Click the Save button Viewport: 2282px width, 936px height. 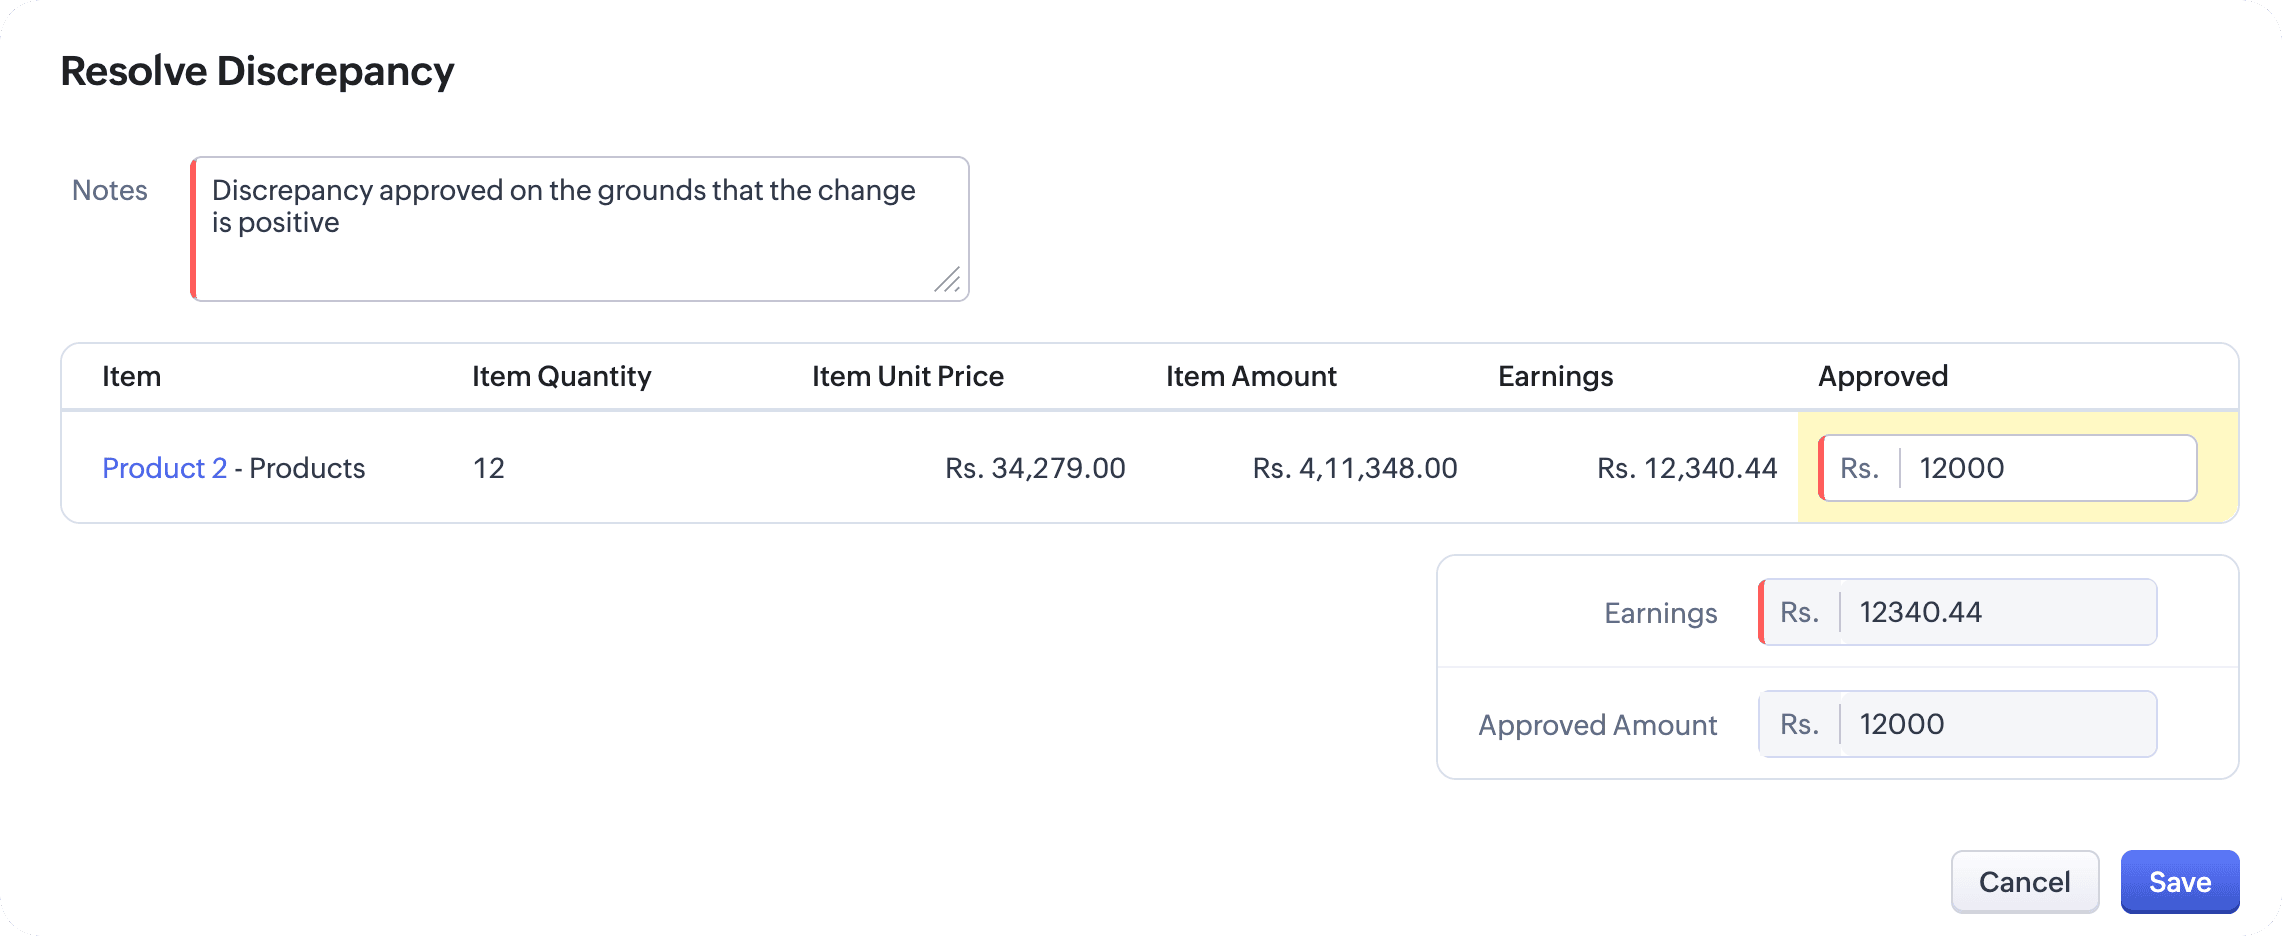[x=2180, y=881]
